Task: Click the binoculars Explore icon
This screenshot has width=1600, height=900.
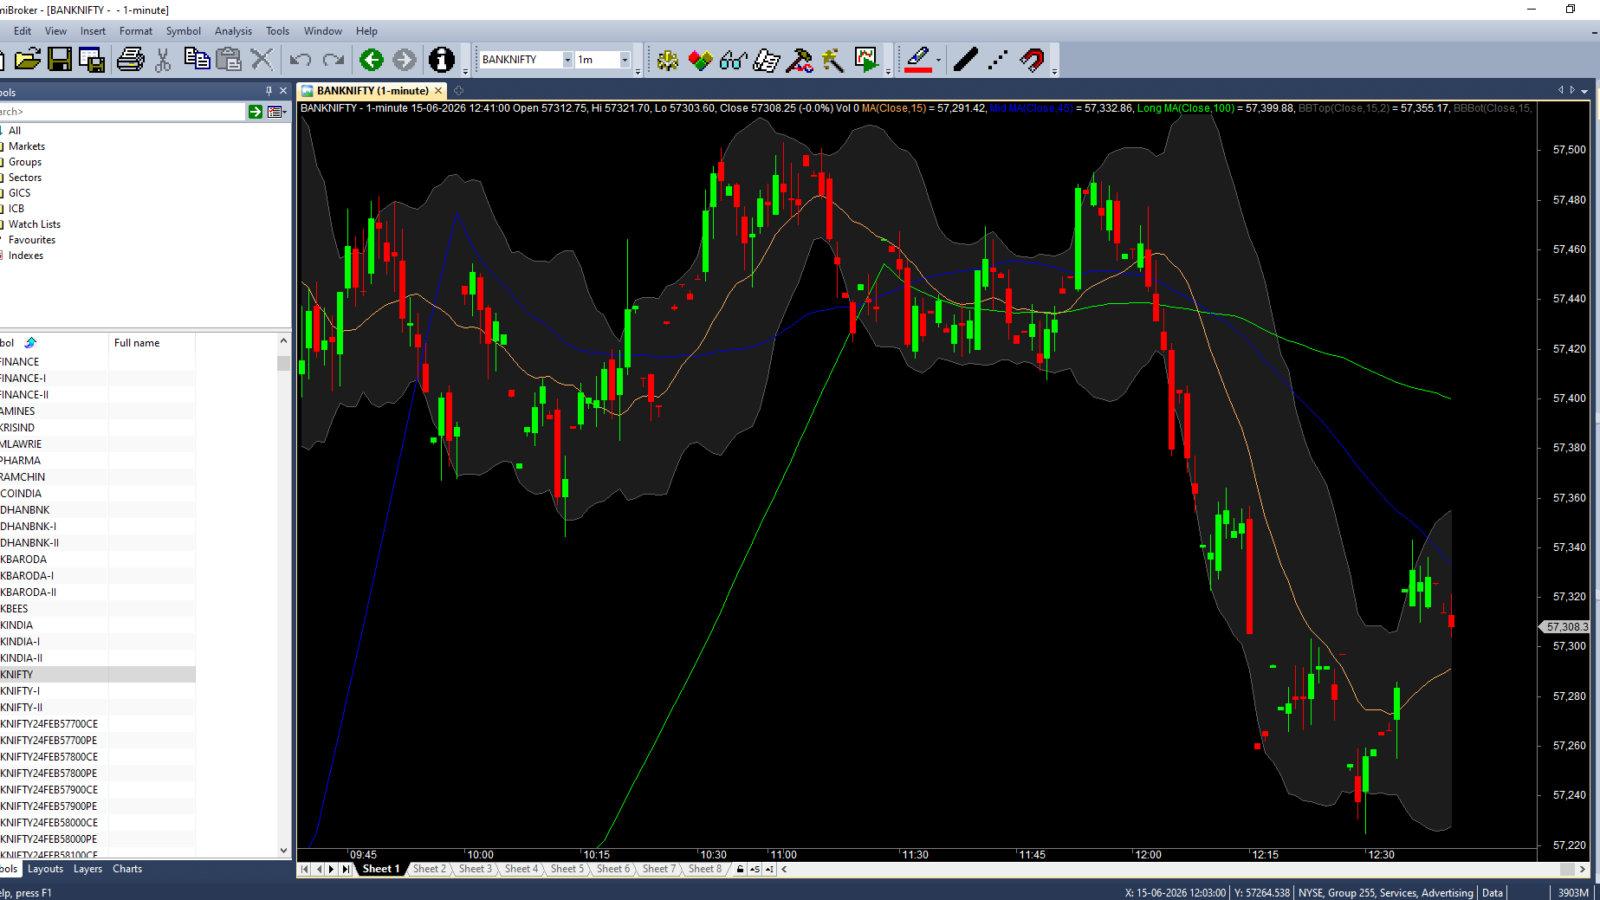Action: (733, 60)
